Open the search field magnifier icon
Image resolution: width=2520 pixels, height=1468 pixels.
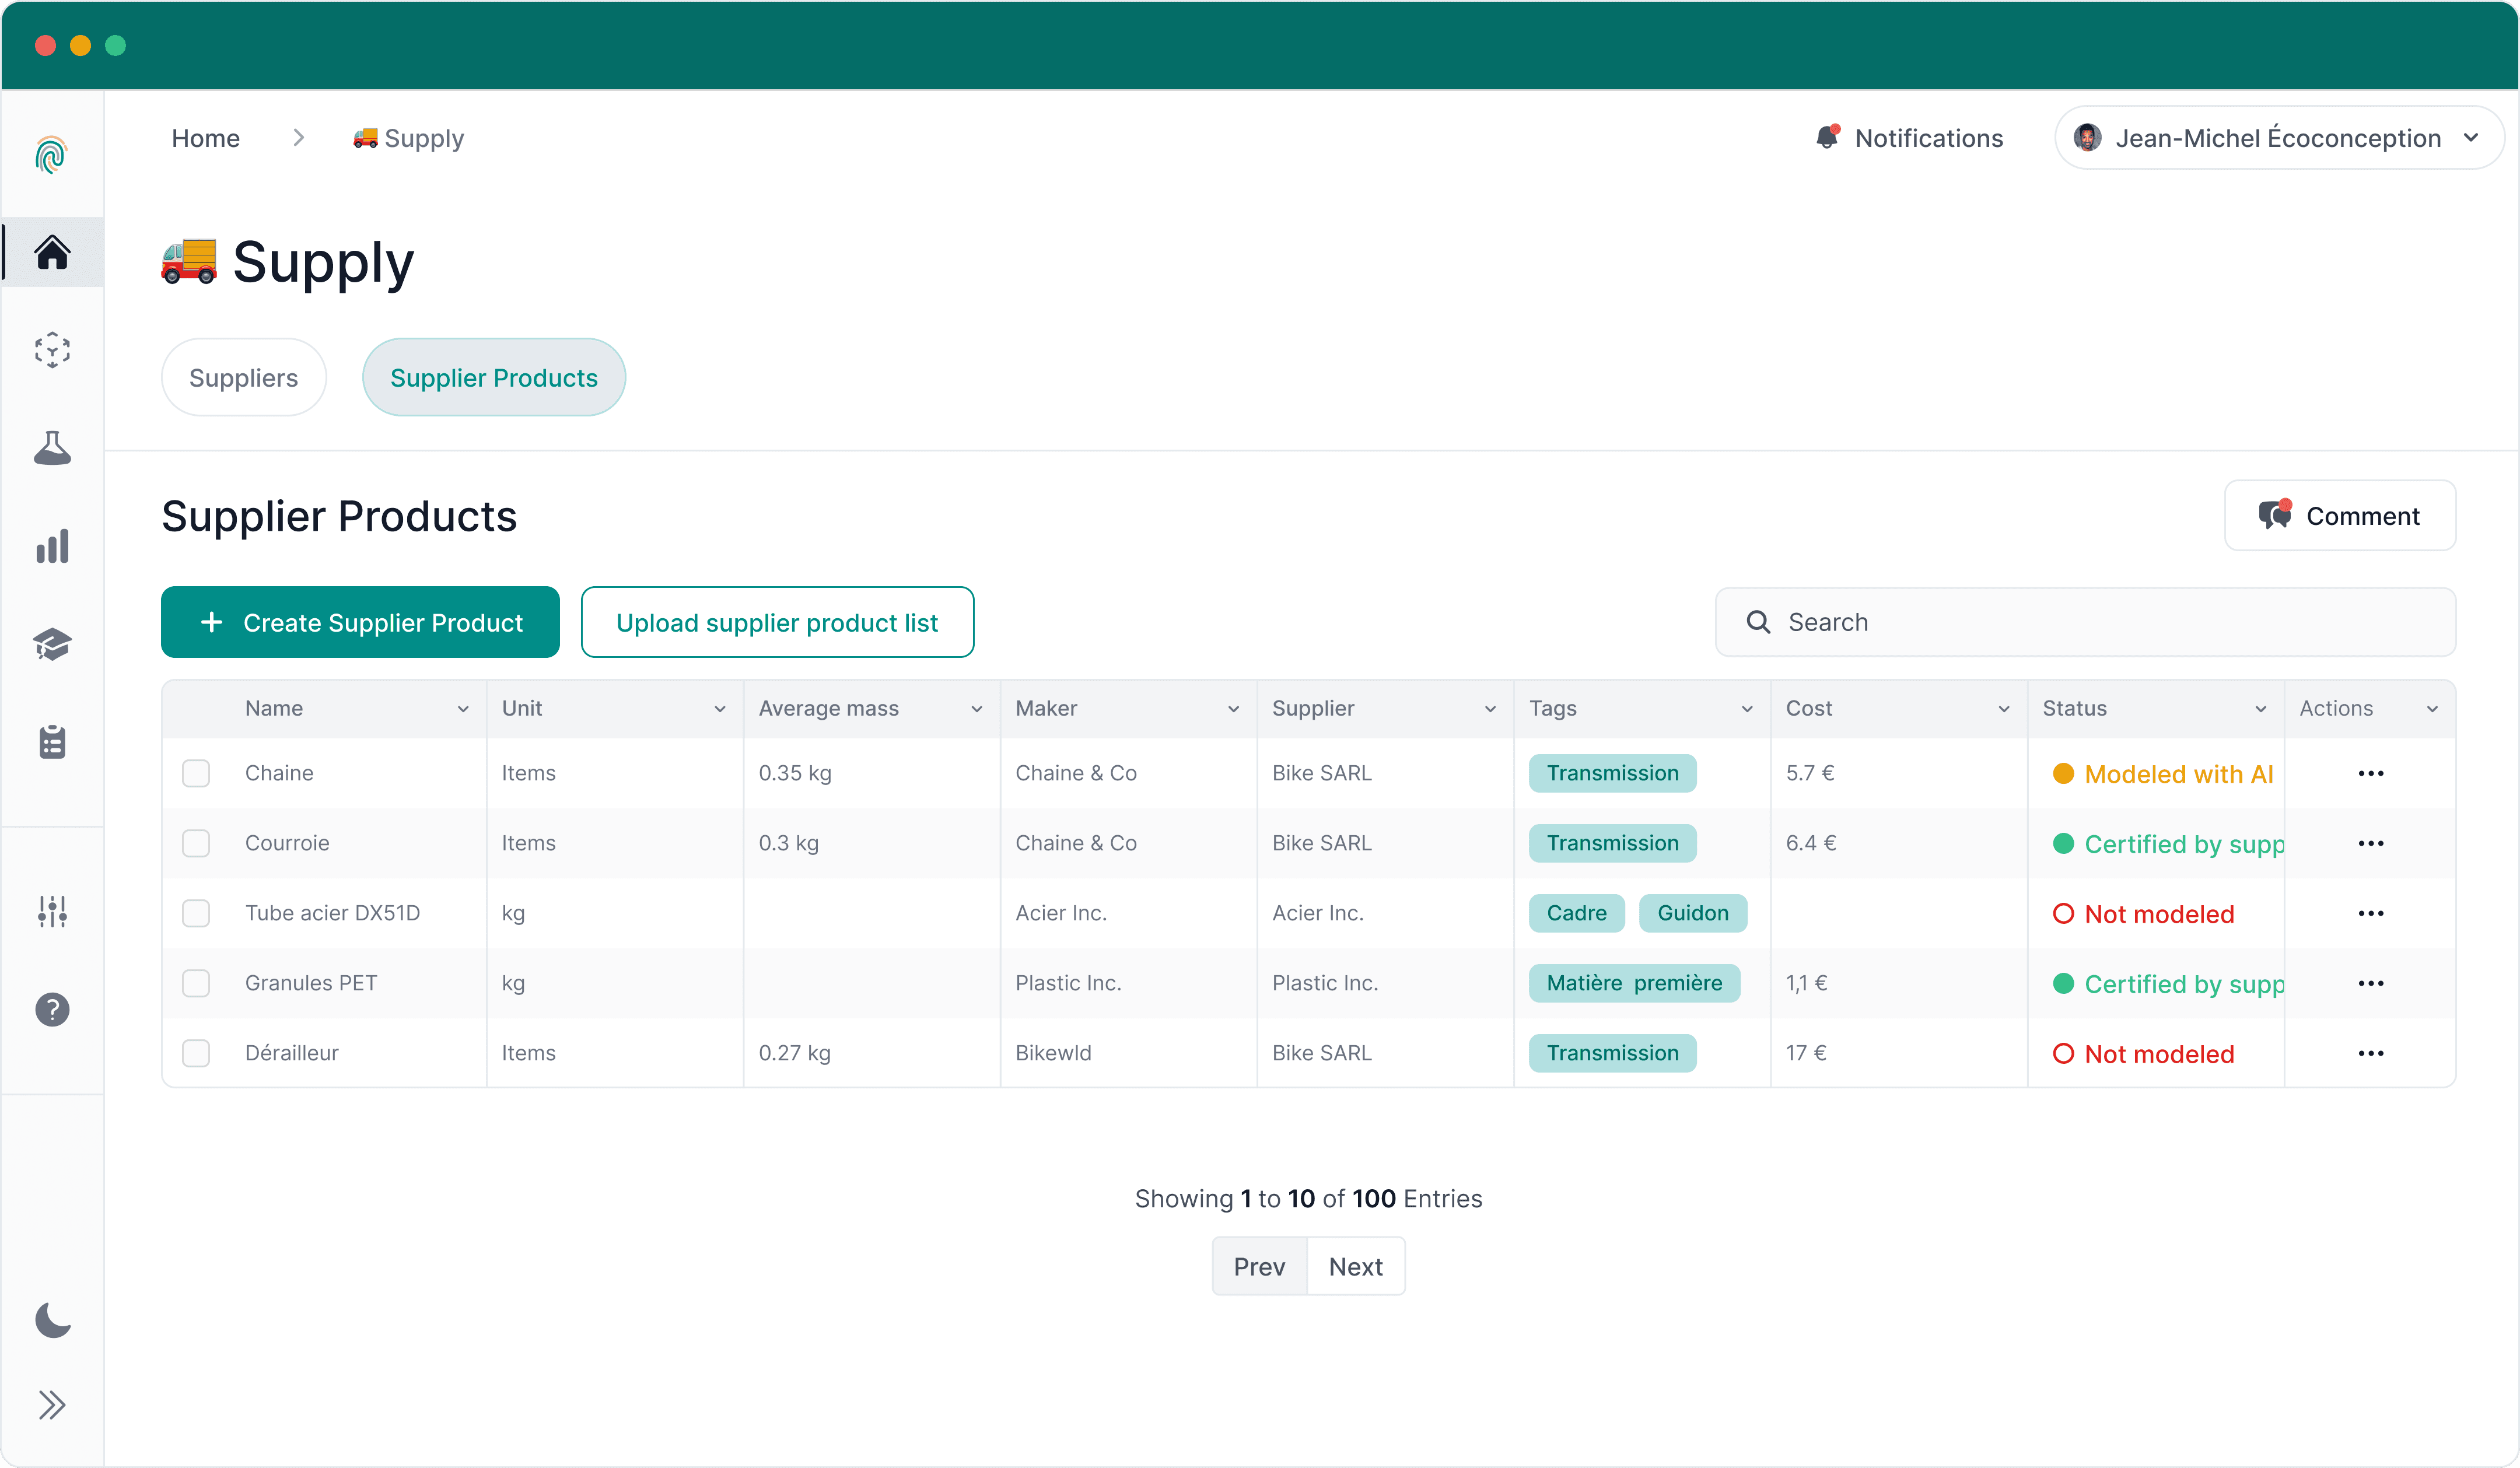tap(1757, 621)
